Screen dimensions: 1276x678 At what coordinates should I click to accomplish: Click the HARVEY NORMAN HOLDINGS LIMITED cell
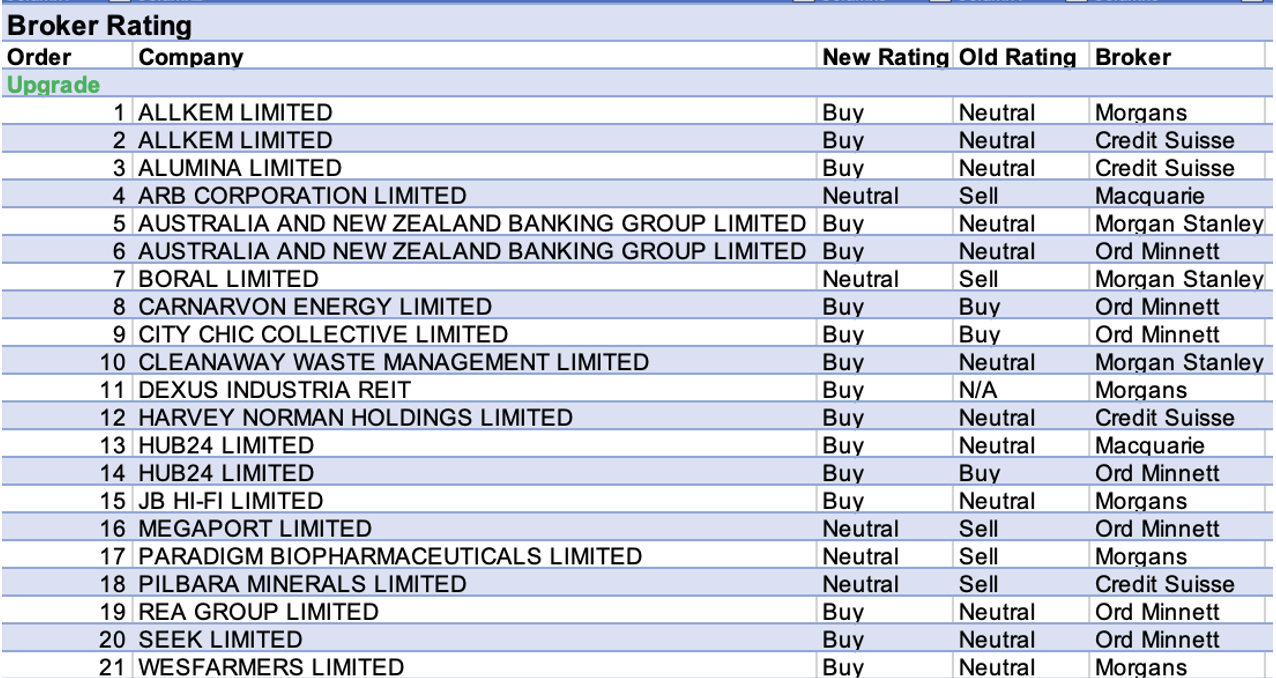355,418
